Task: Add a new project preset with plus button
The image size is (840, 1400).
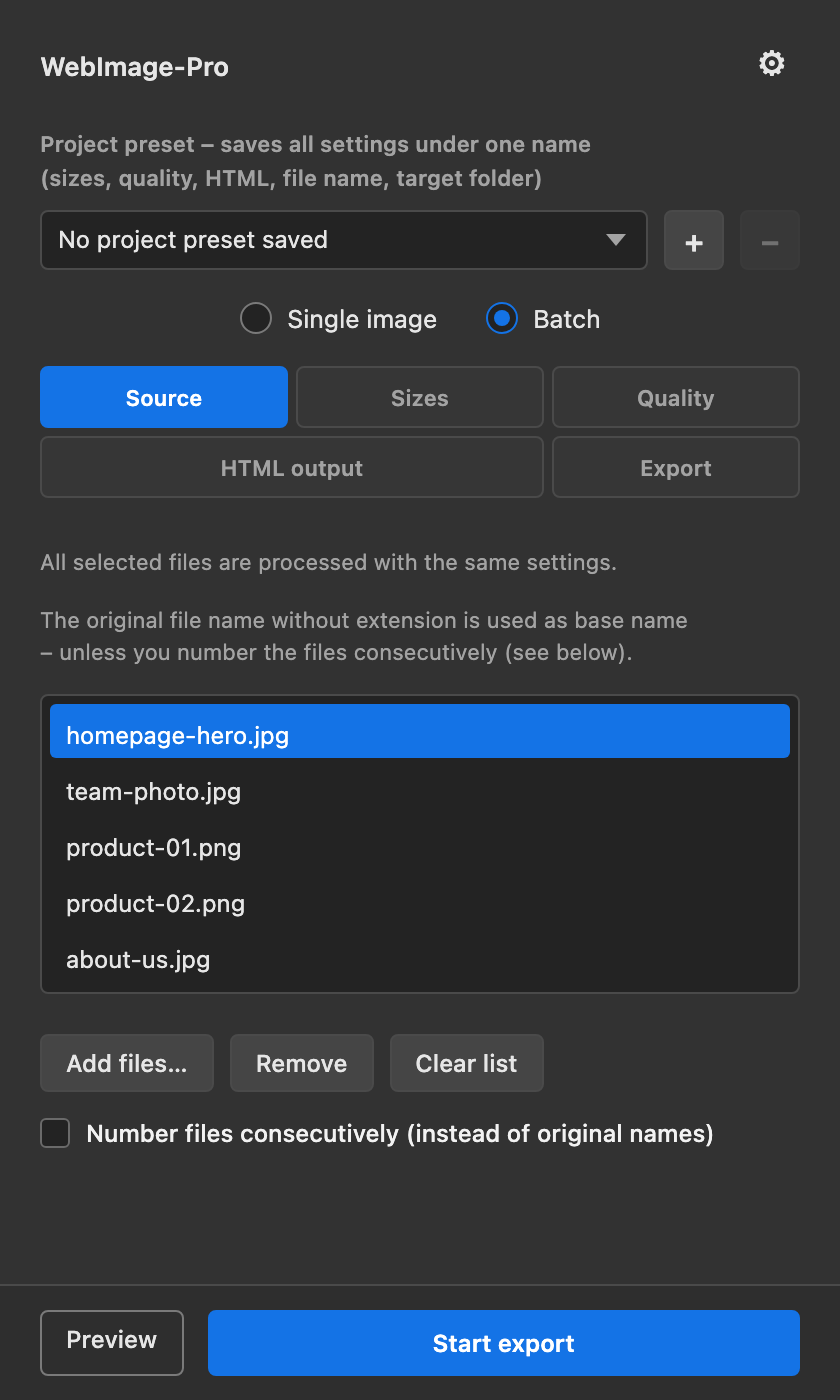Action: (694, 240)
